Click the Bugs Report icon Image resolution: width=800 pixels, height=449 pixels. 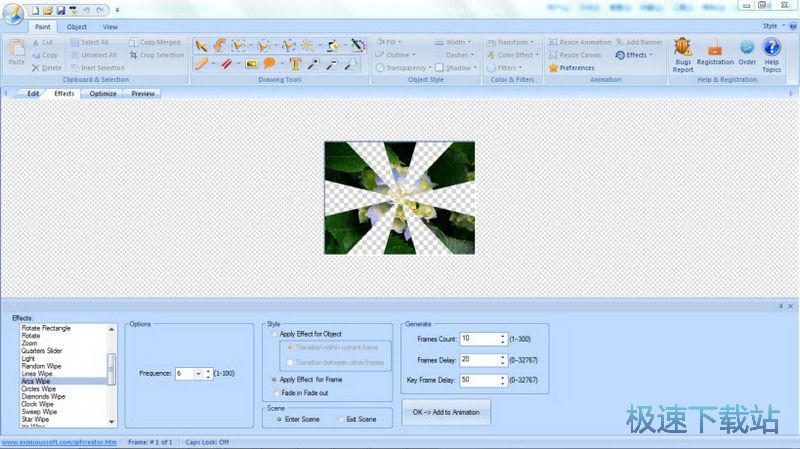[x=683, y=54]
